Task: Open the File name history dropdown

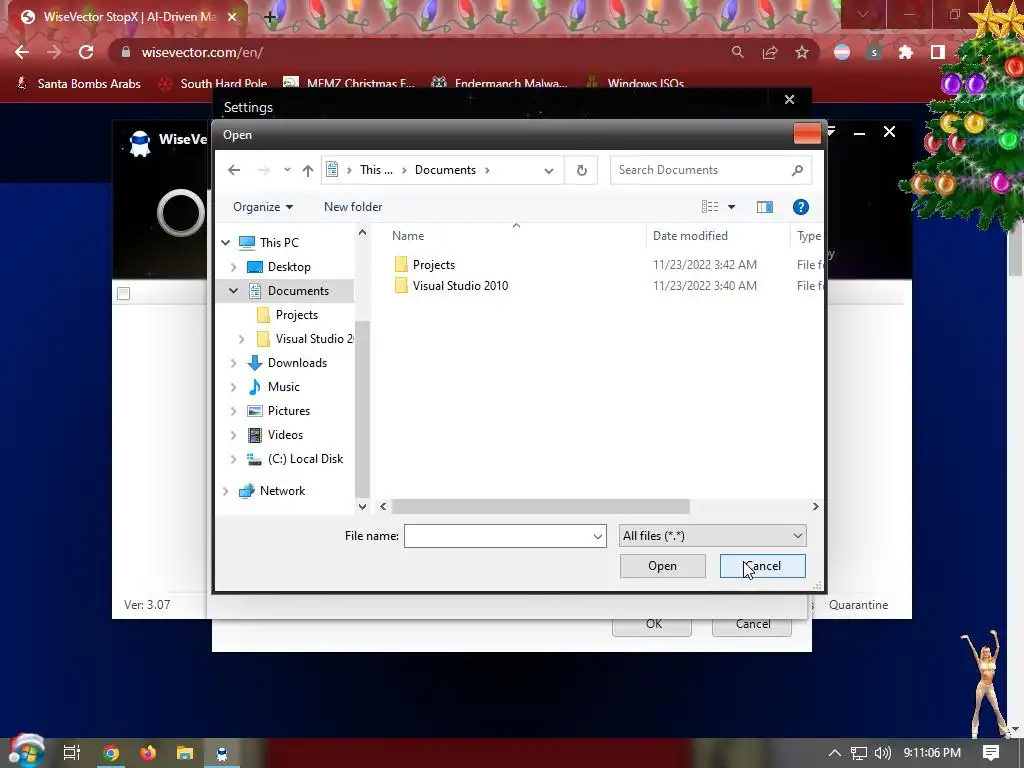Action: coord(597,536)
